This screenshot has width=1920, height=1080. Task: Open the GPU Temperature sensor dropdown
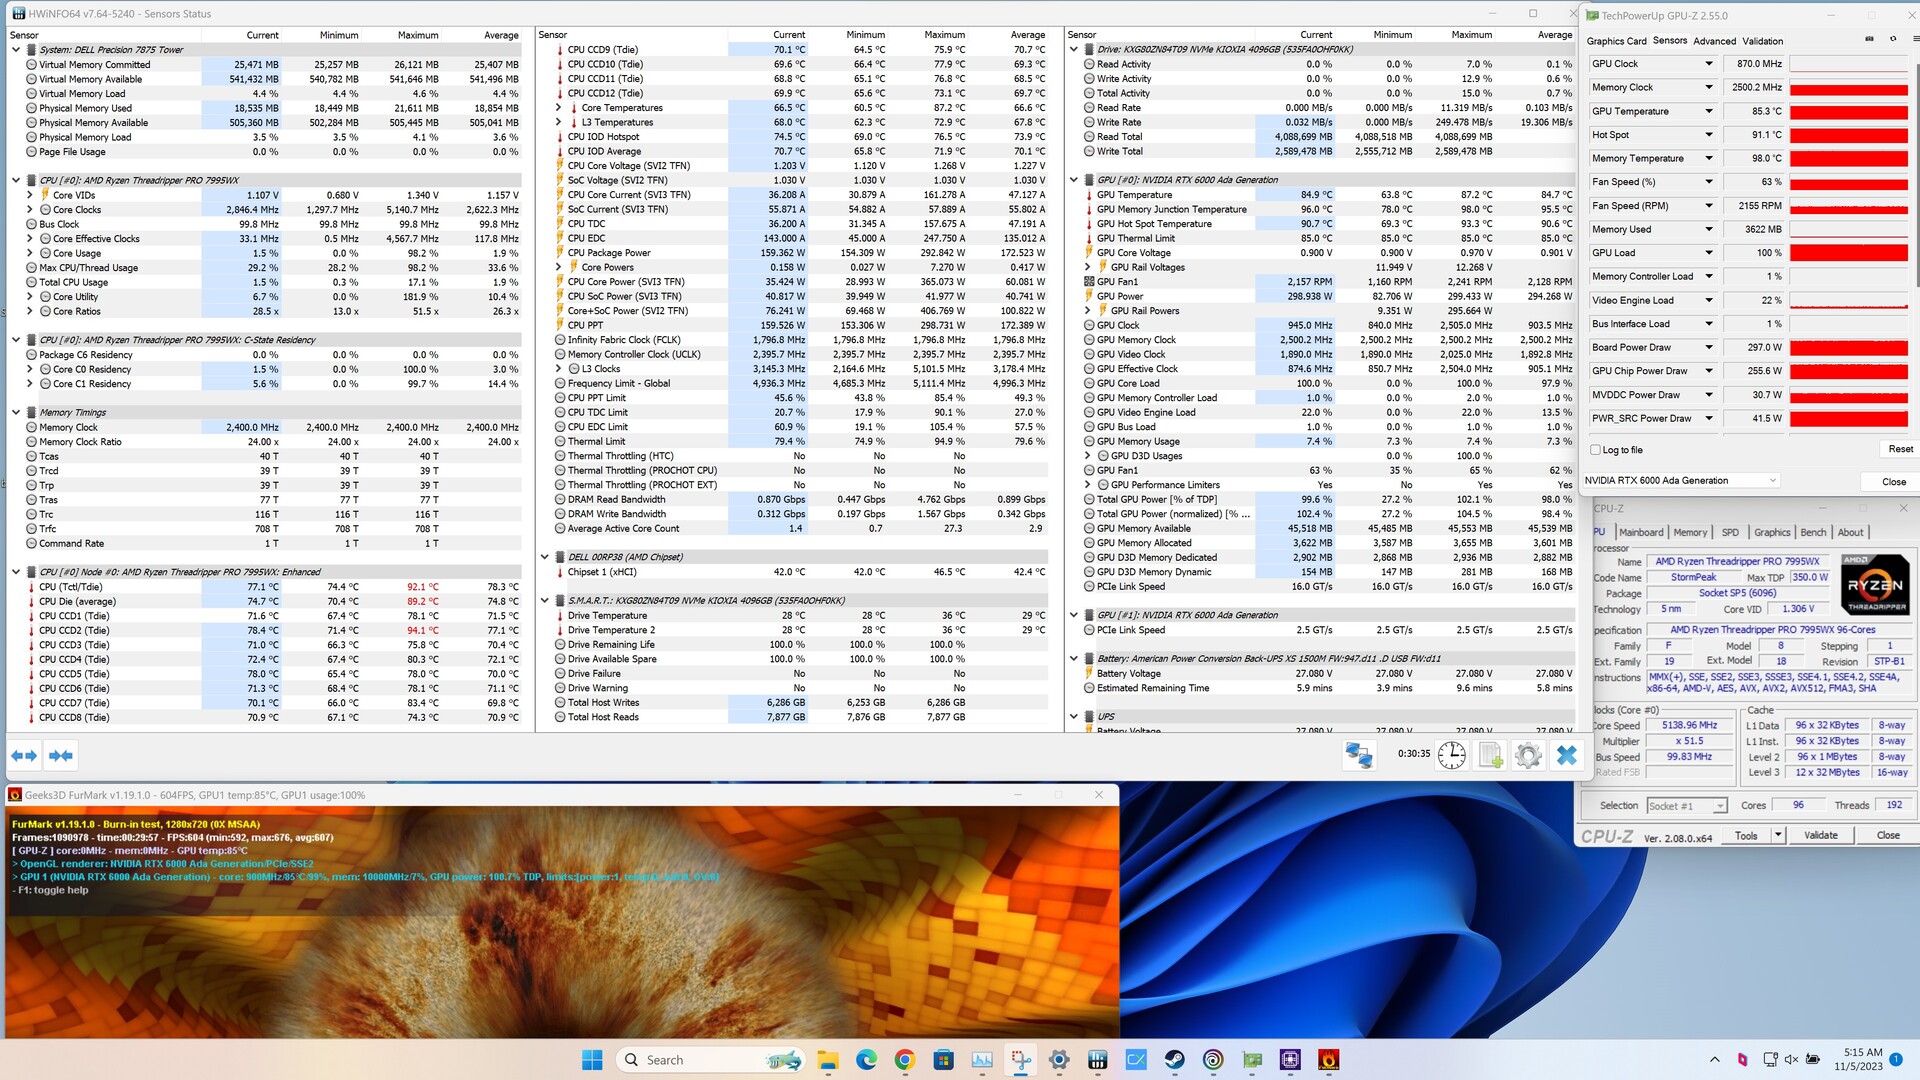[1708, 111]
